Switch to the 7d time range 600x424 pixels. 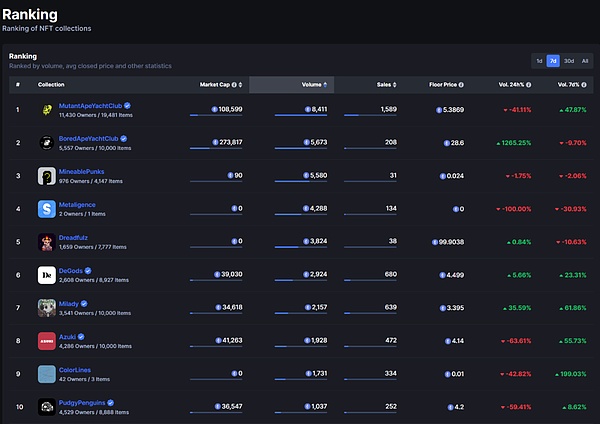point(554,61)
